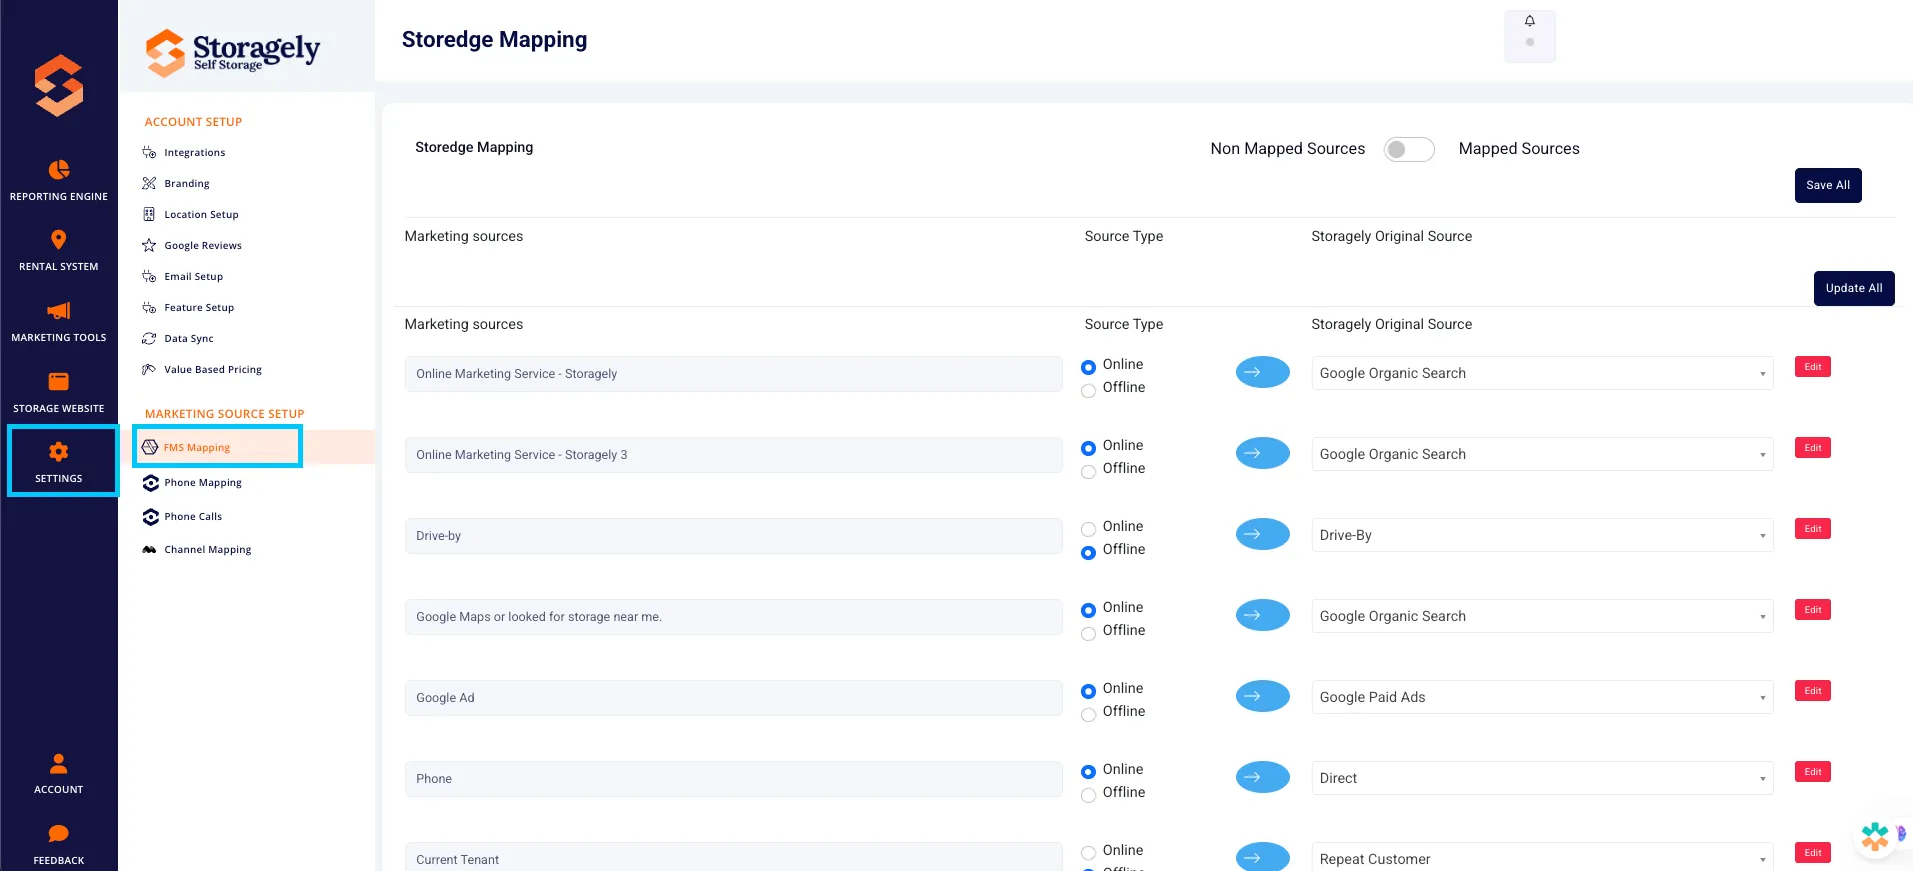Click Edit for the Drive-by row
The width and height of the screenshot is (1913, 871).
tap(1813, 529)
